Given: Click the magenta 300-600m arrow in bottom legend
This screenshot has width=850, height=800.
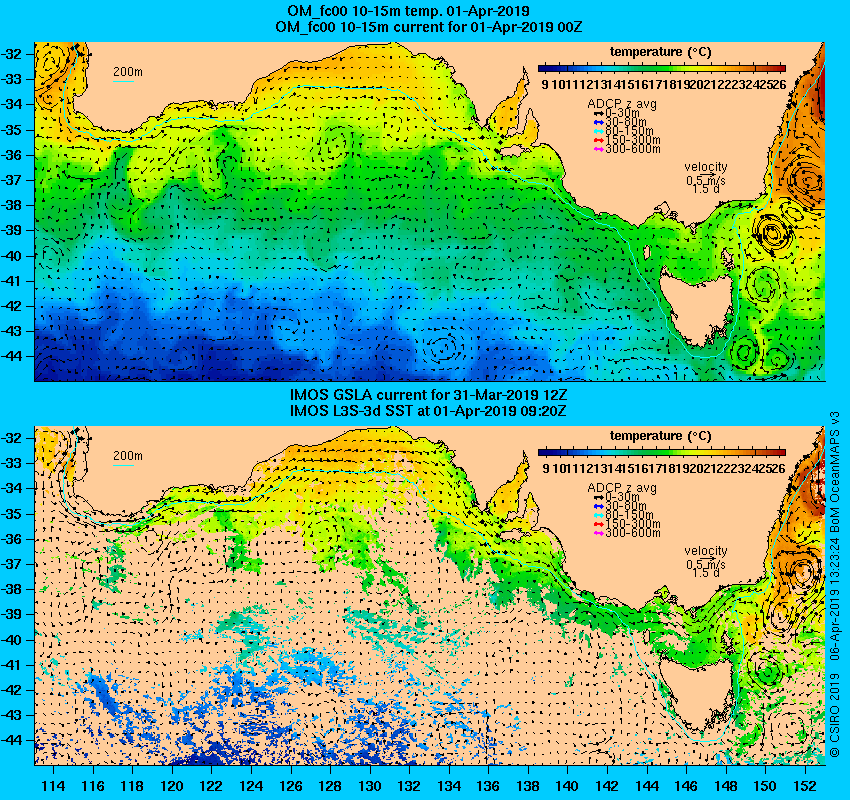Looking at the screenshot, I should [598, 533].
